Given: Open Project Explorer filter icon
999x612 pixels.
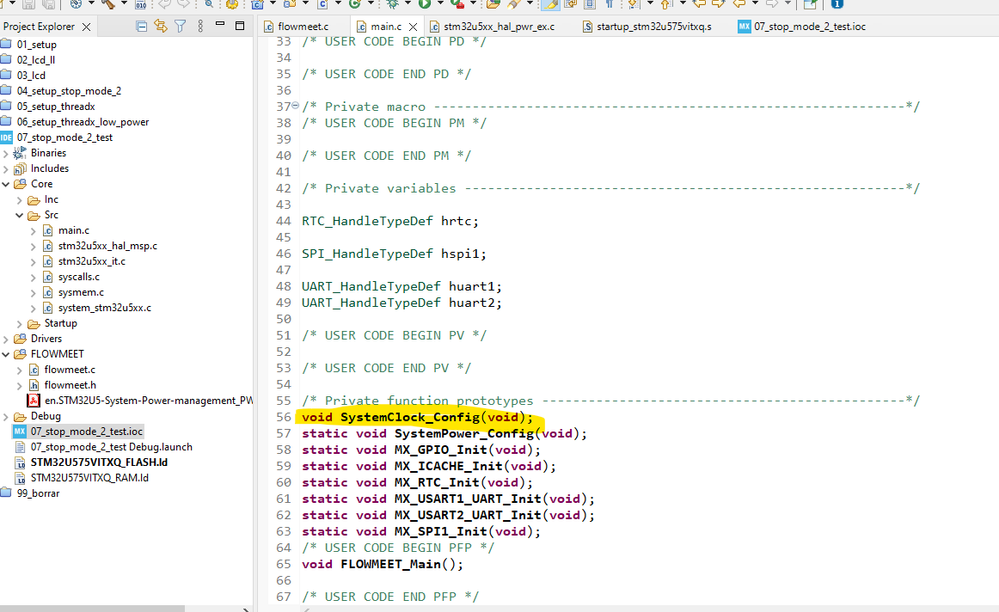Looking at the screenshot, I should 180,26.
